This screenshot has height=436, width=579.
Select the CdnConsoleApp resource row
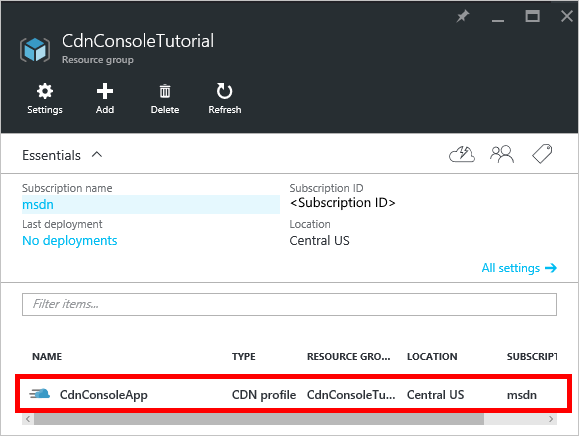(x=291, y=395)
